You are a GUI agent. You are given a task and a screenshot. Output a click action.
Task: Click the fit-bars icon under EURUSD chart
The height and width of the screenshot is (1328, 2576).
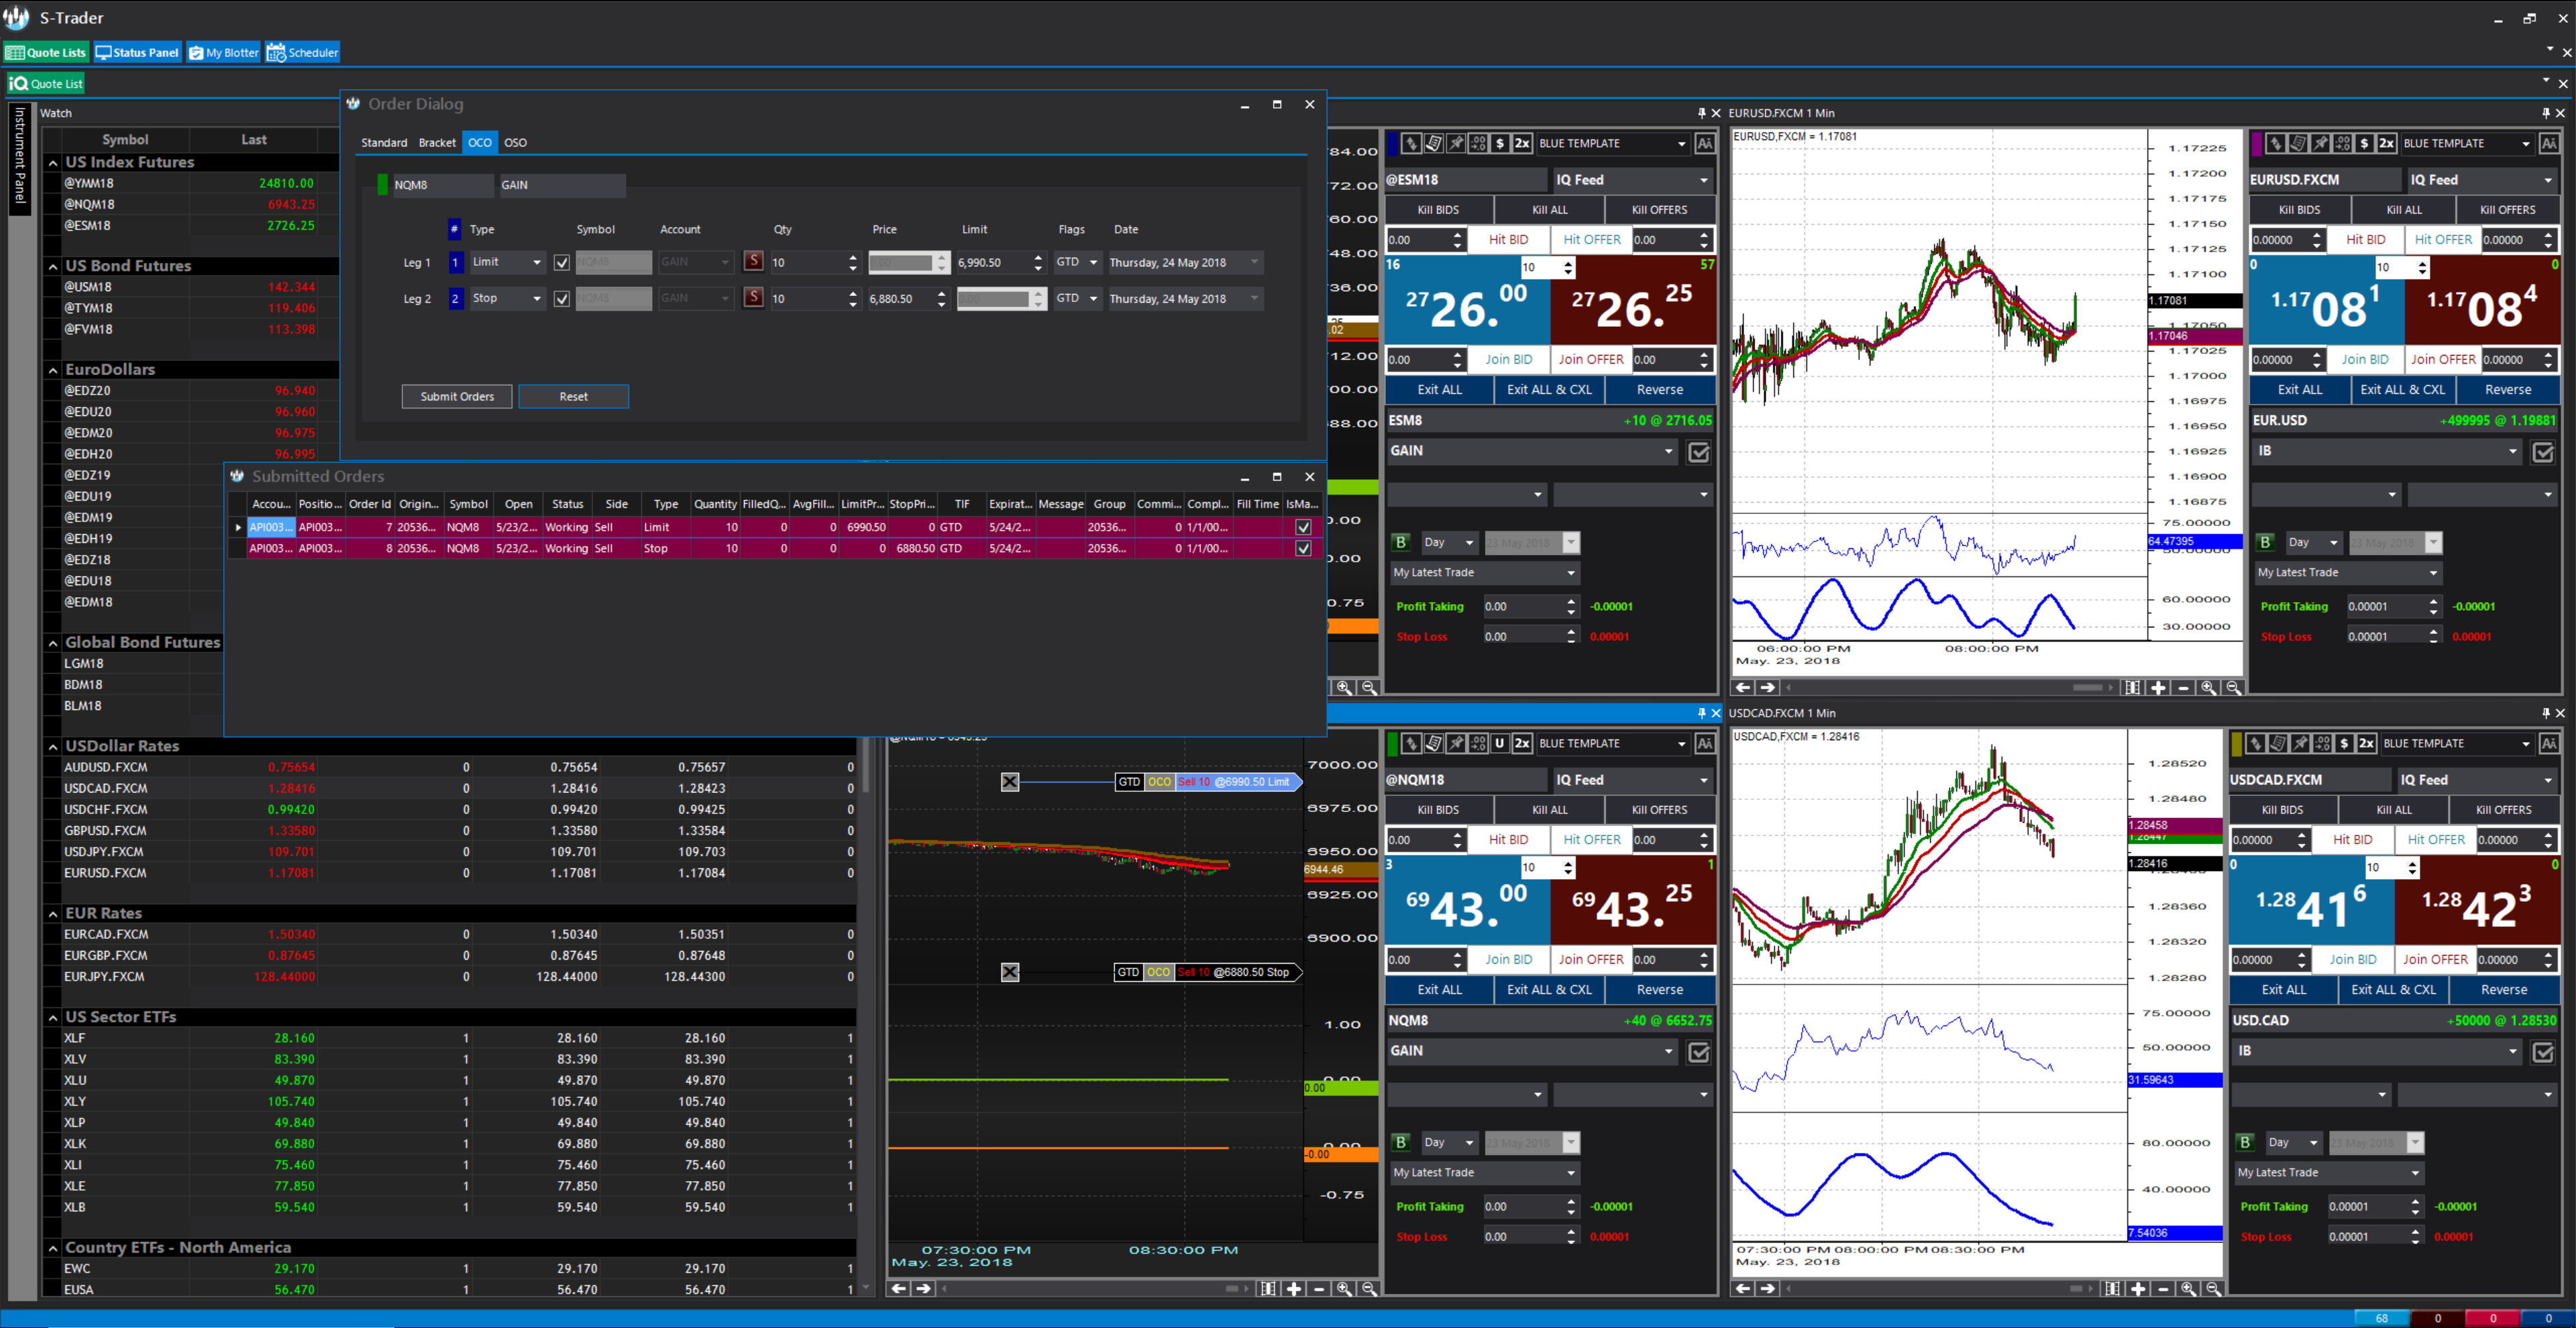[x=2133, y=688]
